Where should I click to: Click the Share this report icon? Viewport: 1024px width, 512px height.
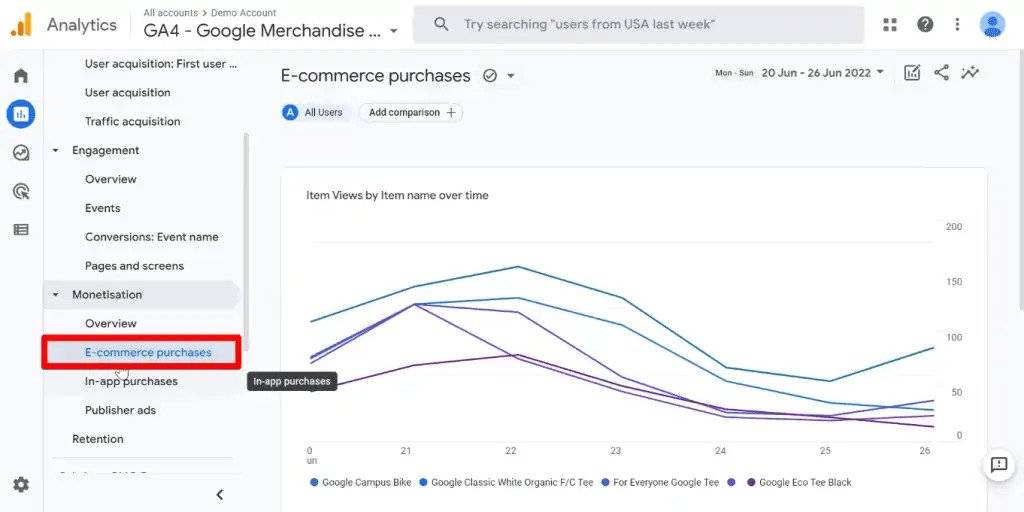click(941, 72)
